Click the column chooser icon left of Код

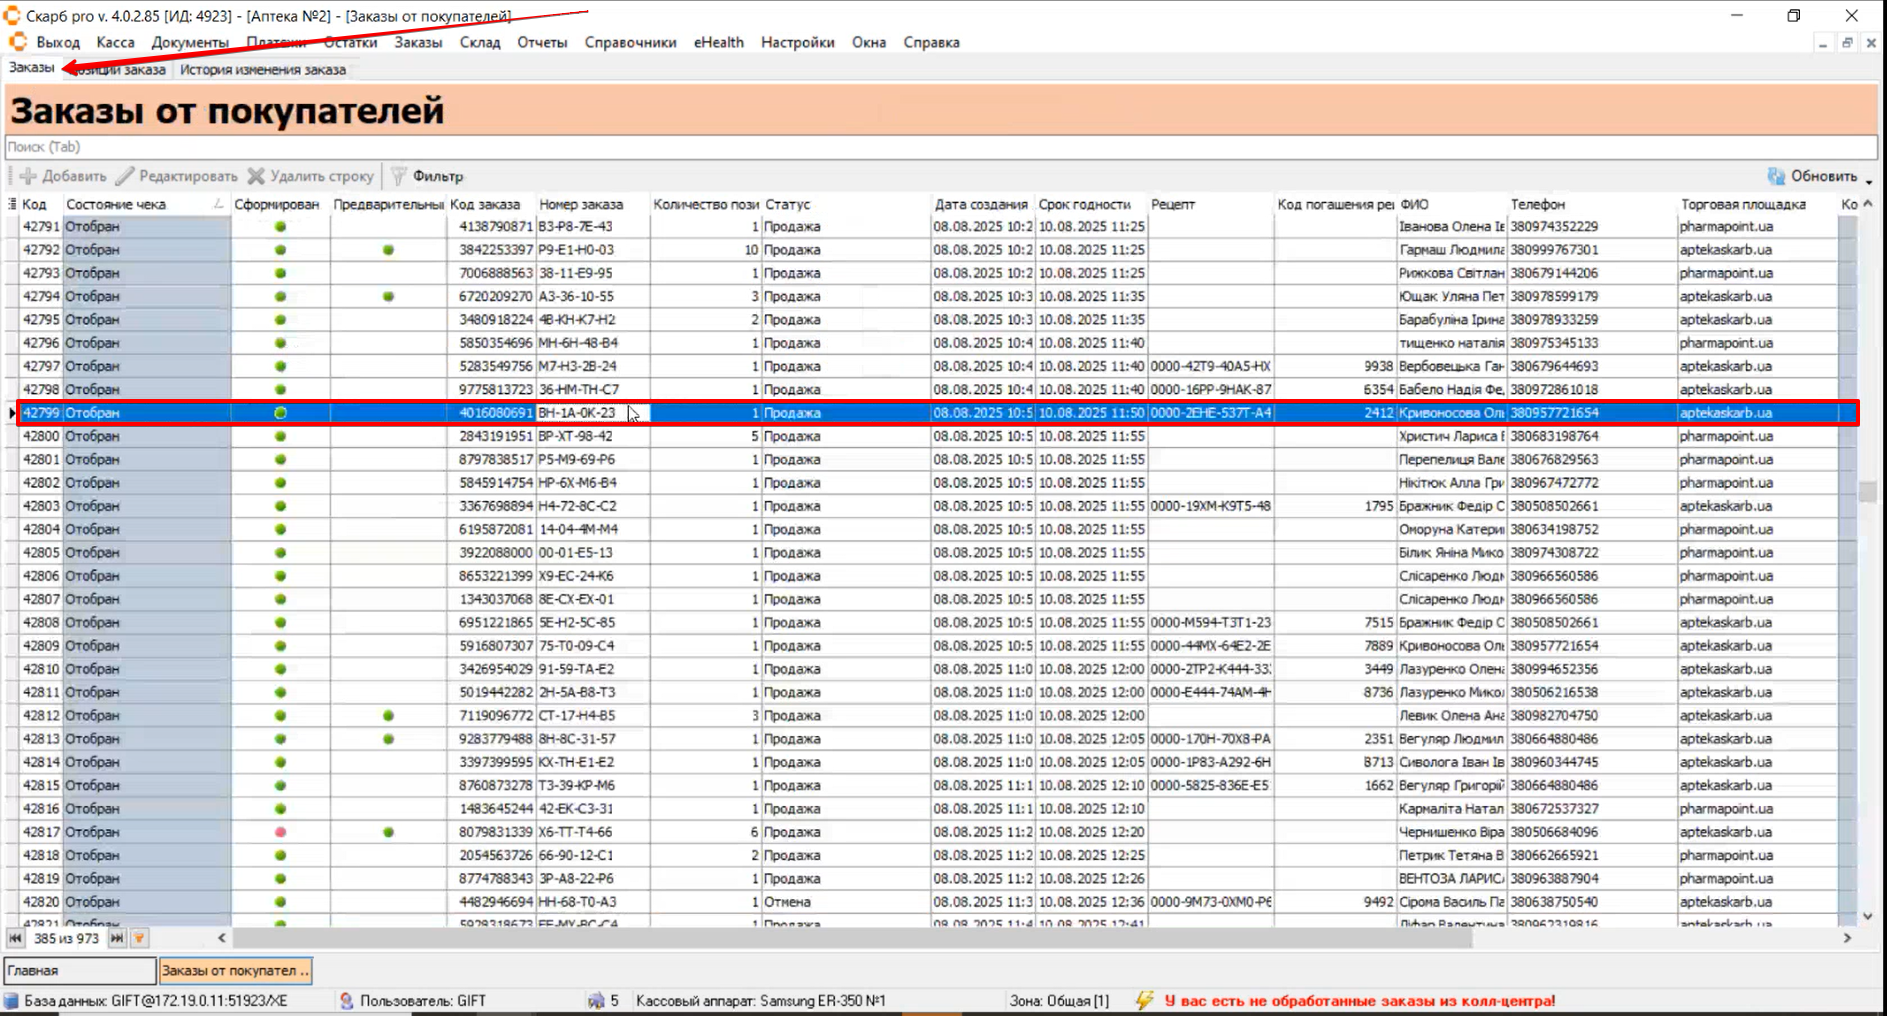coord(12,204)
